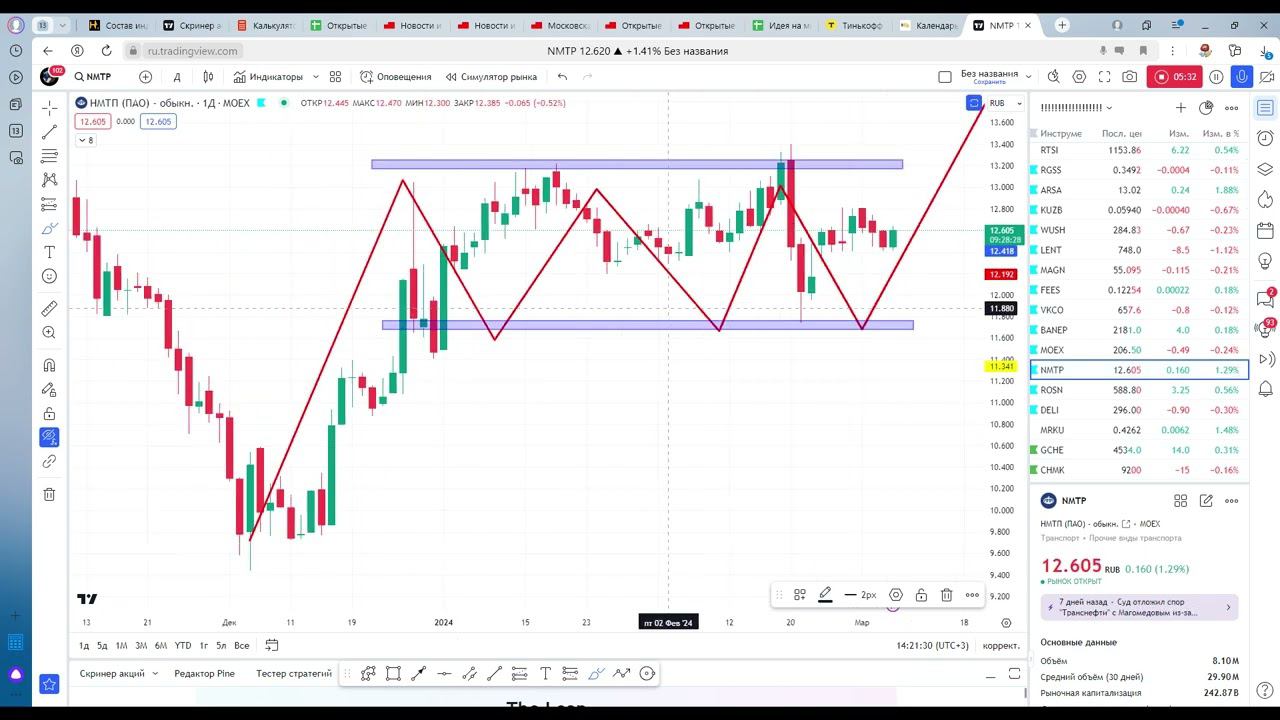Open Скринер акций panel dropdown
The image size is (1280, 720).
pyautogui.click(x=119, y=673)
